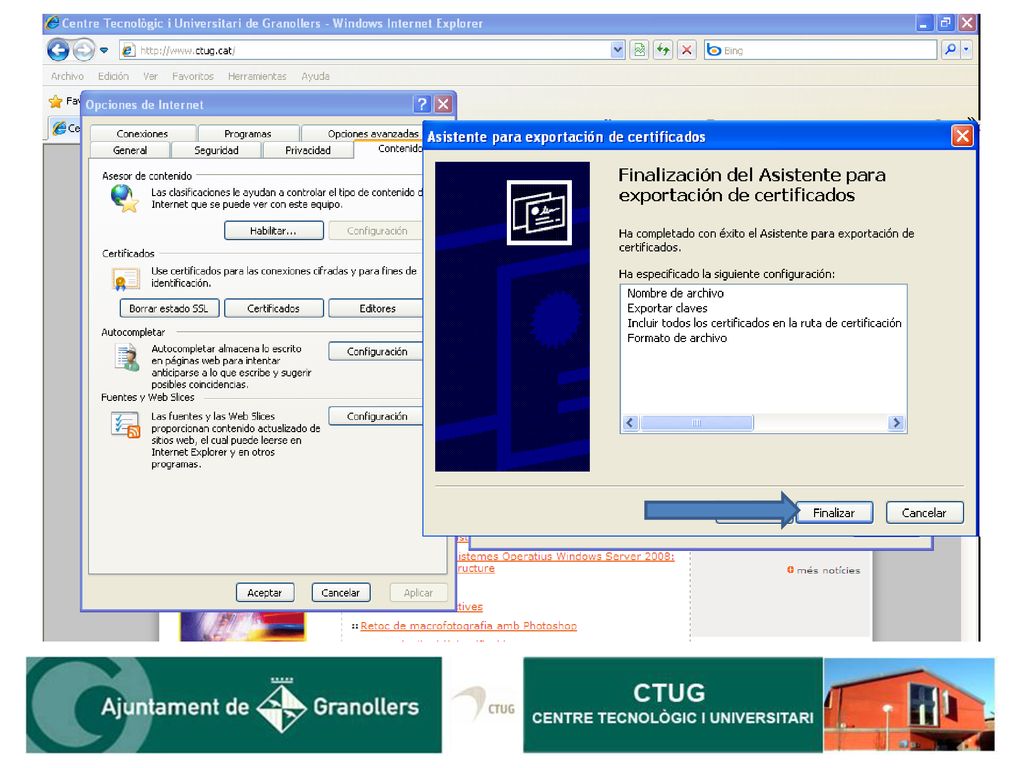Click Aceptar in Opciones de Internet
Image resolution: width=1024 pixels, height=768 pixels.
click(264, 592)
